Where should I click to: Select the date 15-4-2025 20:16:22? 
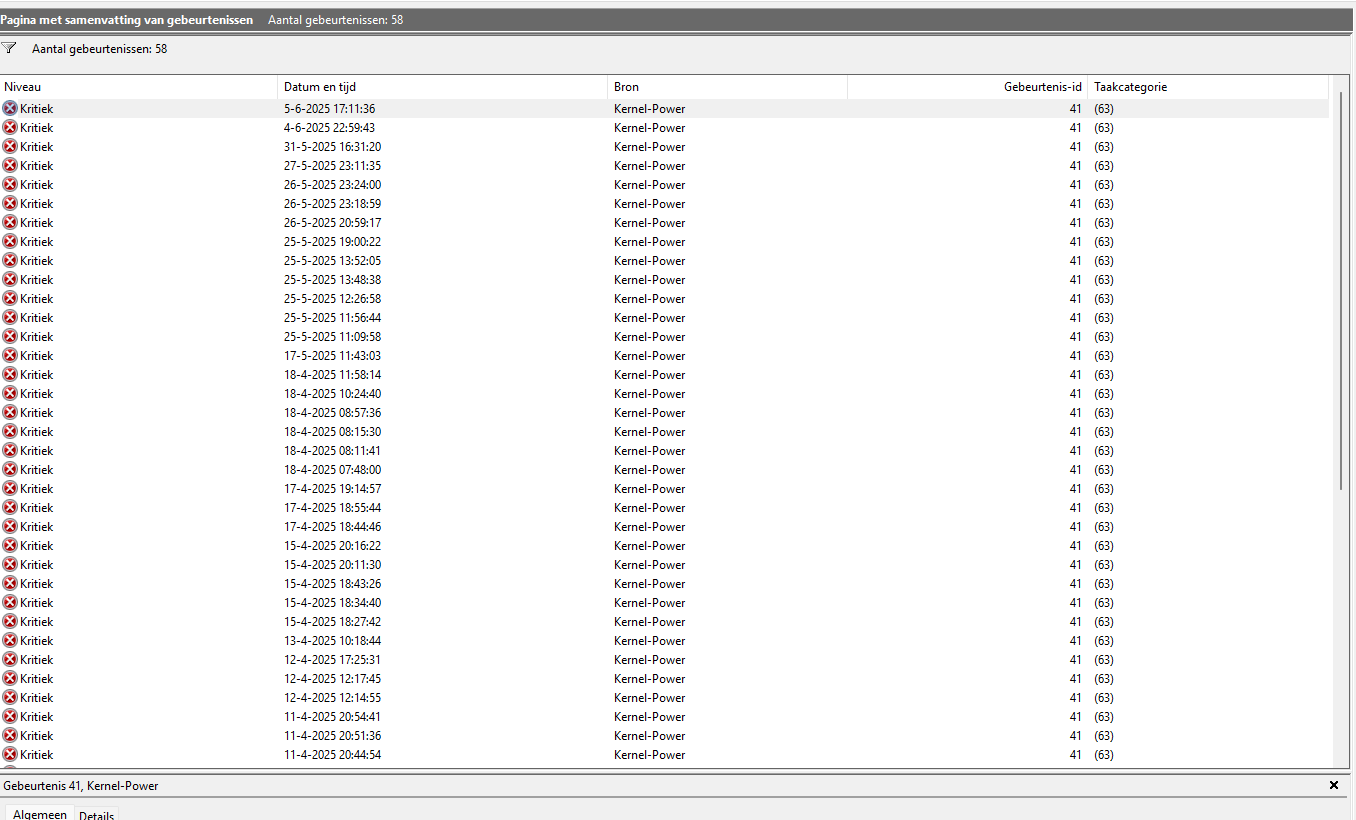pyautogui.click(x=332, y=546)
